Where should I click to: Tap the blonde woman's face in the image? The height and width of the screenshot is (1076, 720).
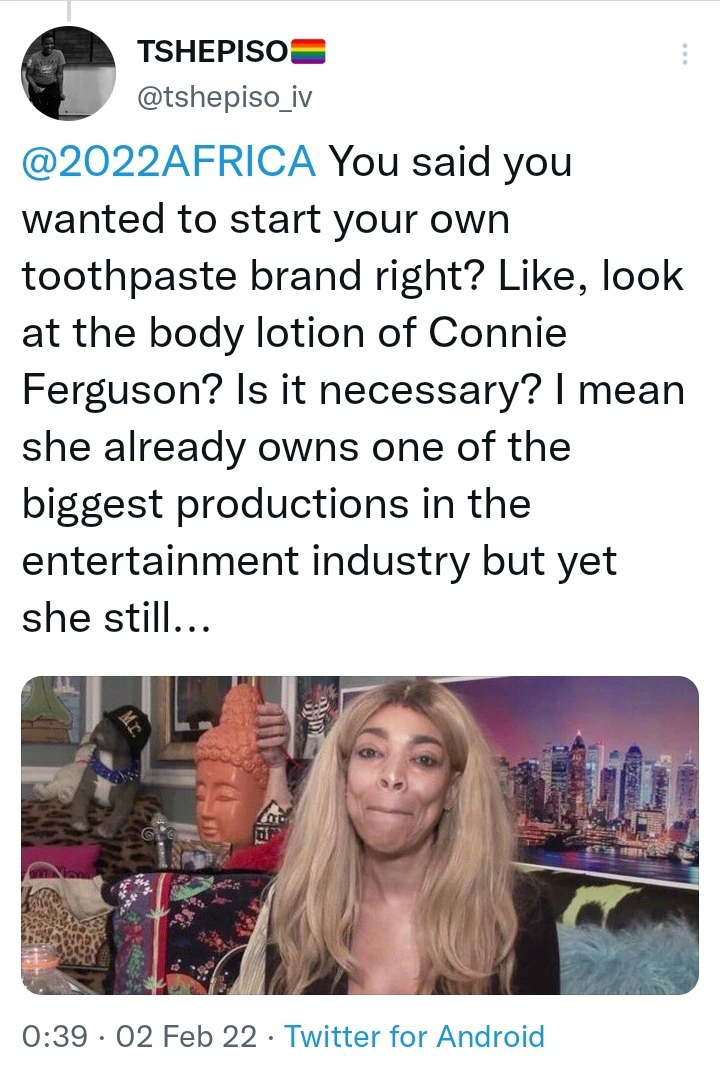(397, 779)
